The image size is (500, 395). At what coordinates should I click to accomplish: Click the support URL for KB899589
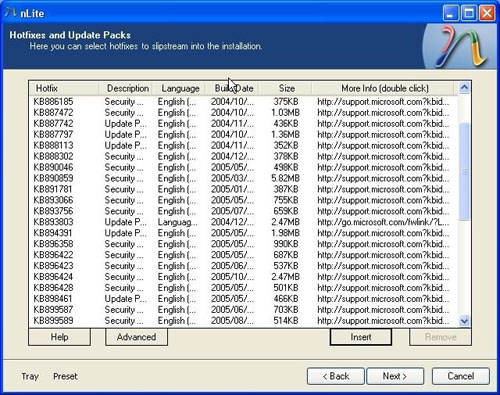(383, 321)
